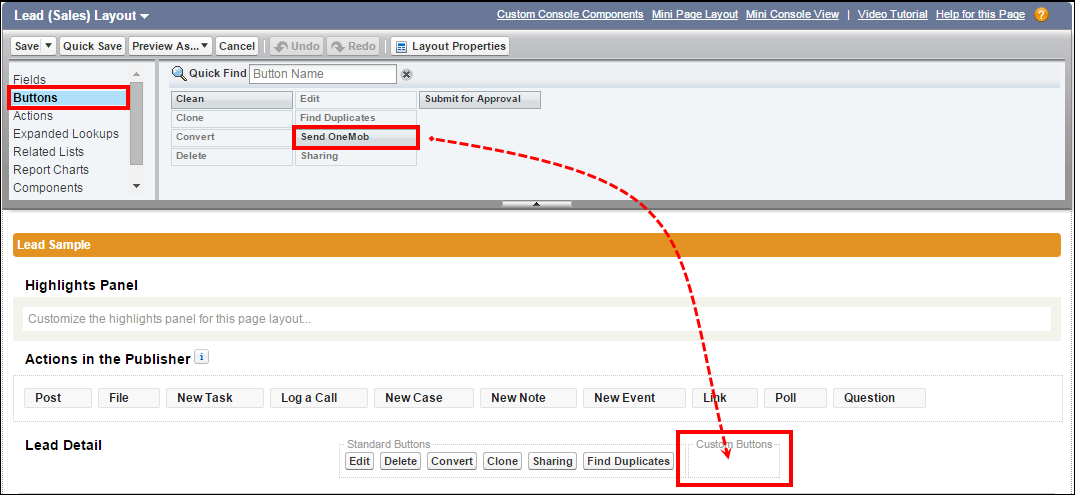1075x495 pixels.
Task: Select the Delete palette item
Action: 232,157
